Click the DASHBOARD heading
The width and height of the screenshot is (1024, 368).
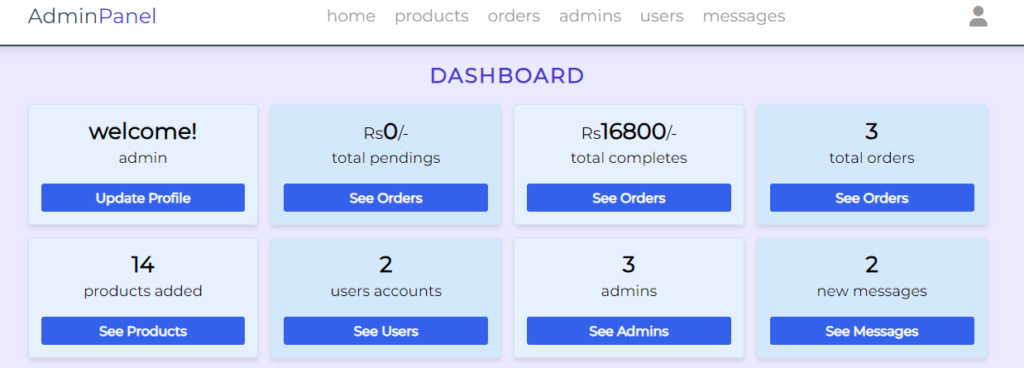[507, 76]
